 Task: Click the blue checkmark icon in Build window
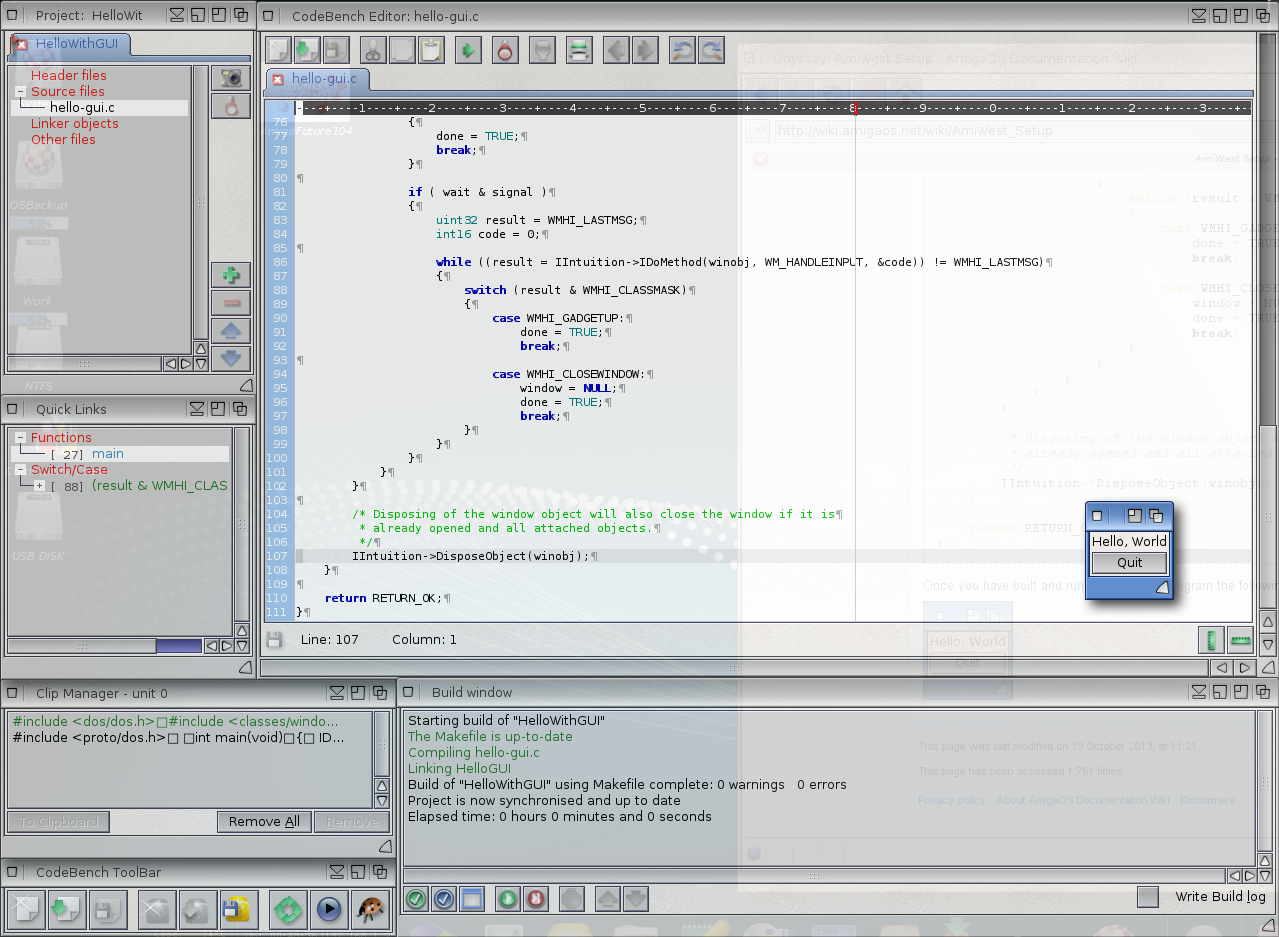tap(444, 899)
